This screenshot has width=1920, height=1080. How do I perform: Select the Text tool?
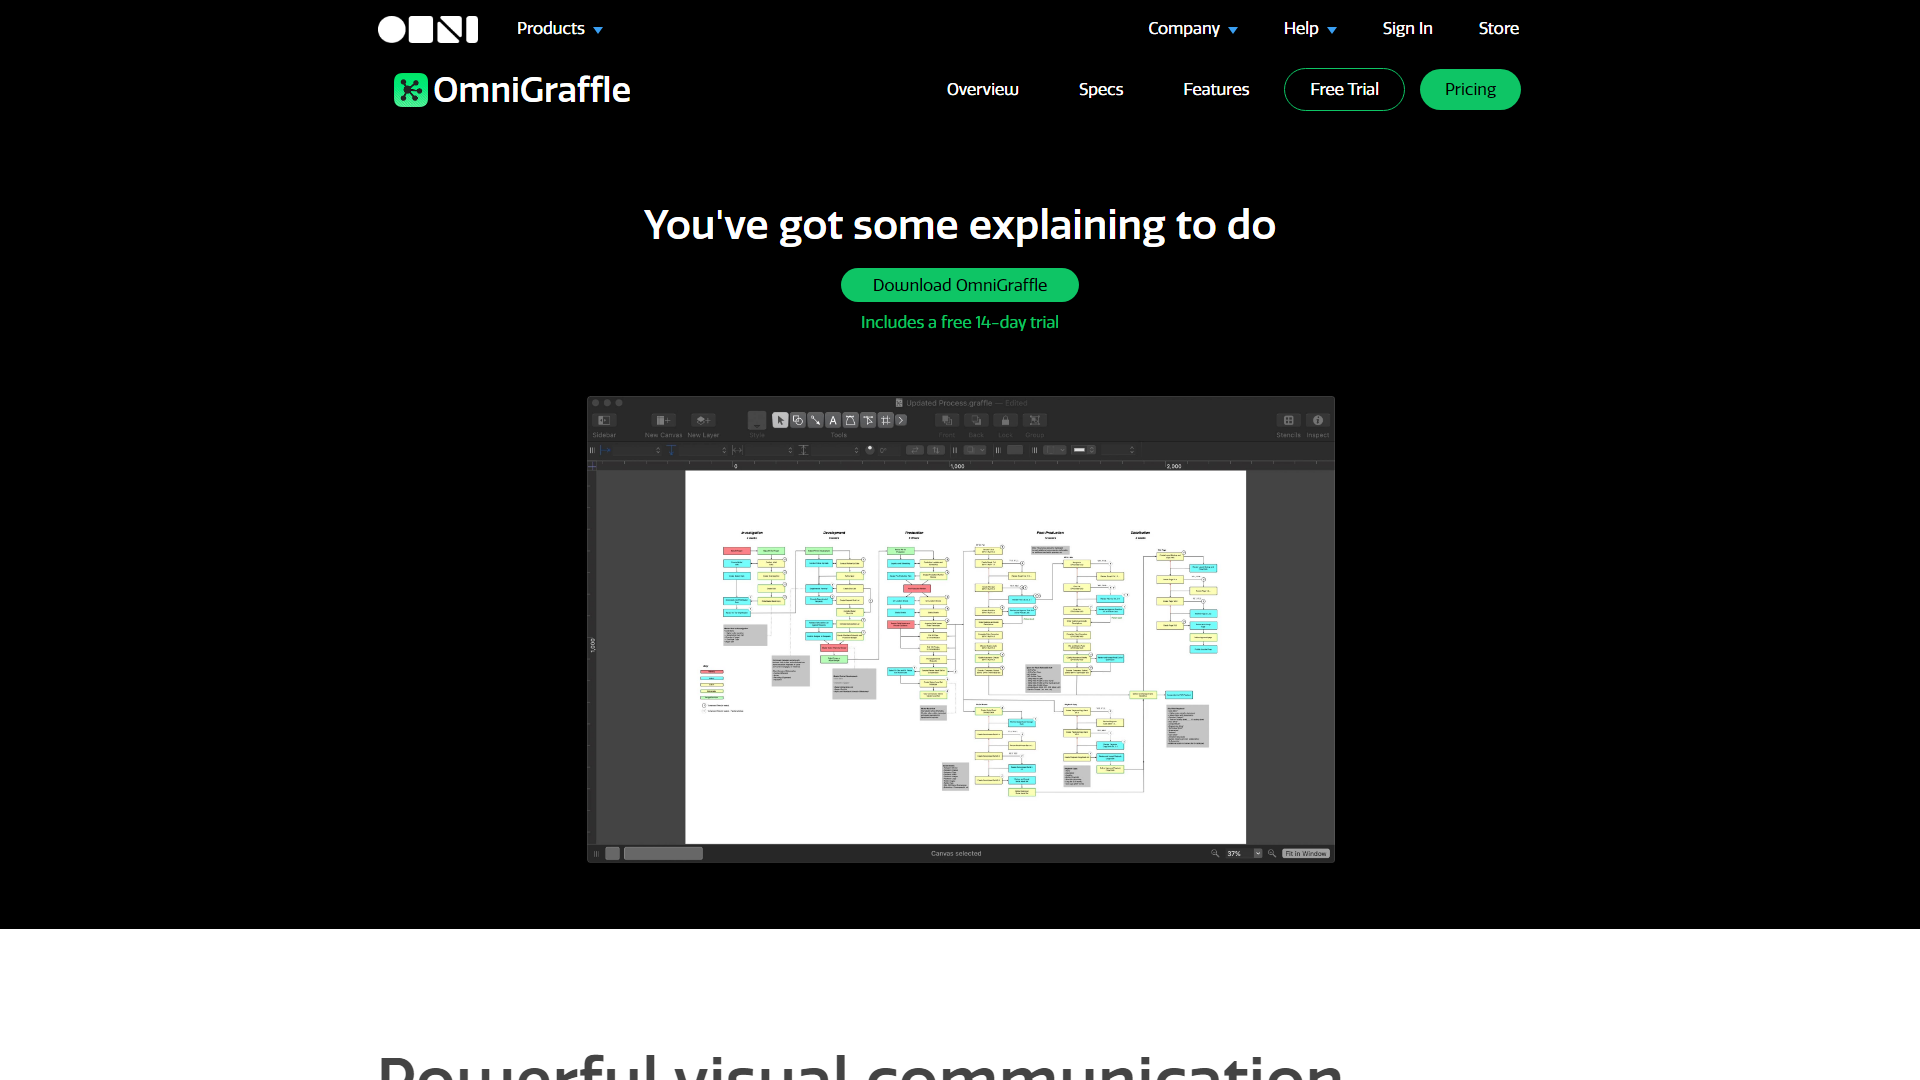(833, 420)
